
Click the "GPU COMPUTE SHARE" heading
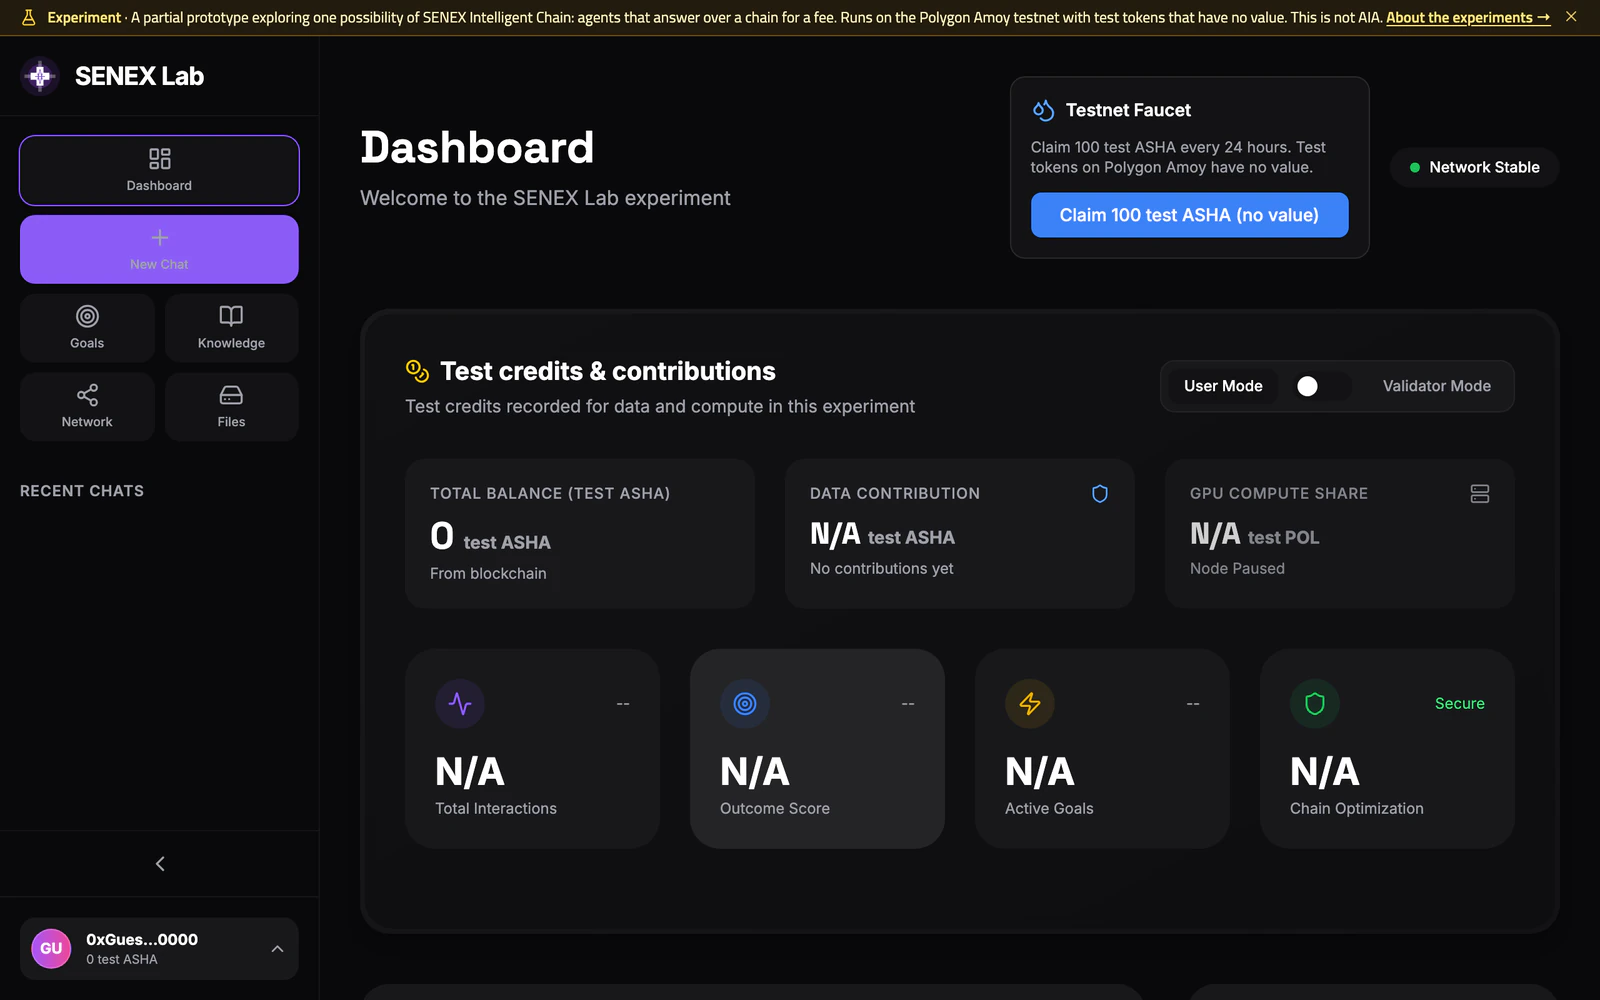1279,493
